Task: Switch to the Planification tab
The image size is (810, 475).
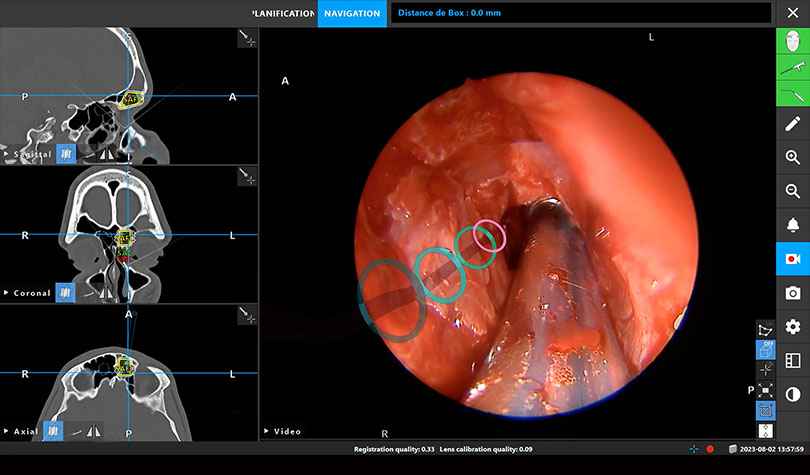Action: [x=284, y=14]
